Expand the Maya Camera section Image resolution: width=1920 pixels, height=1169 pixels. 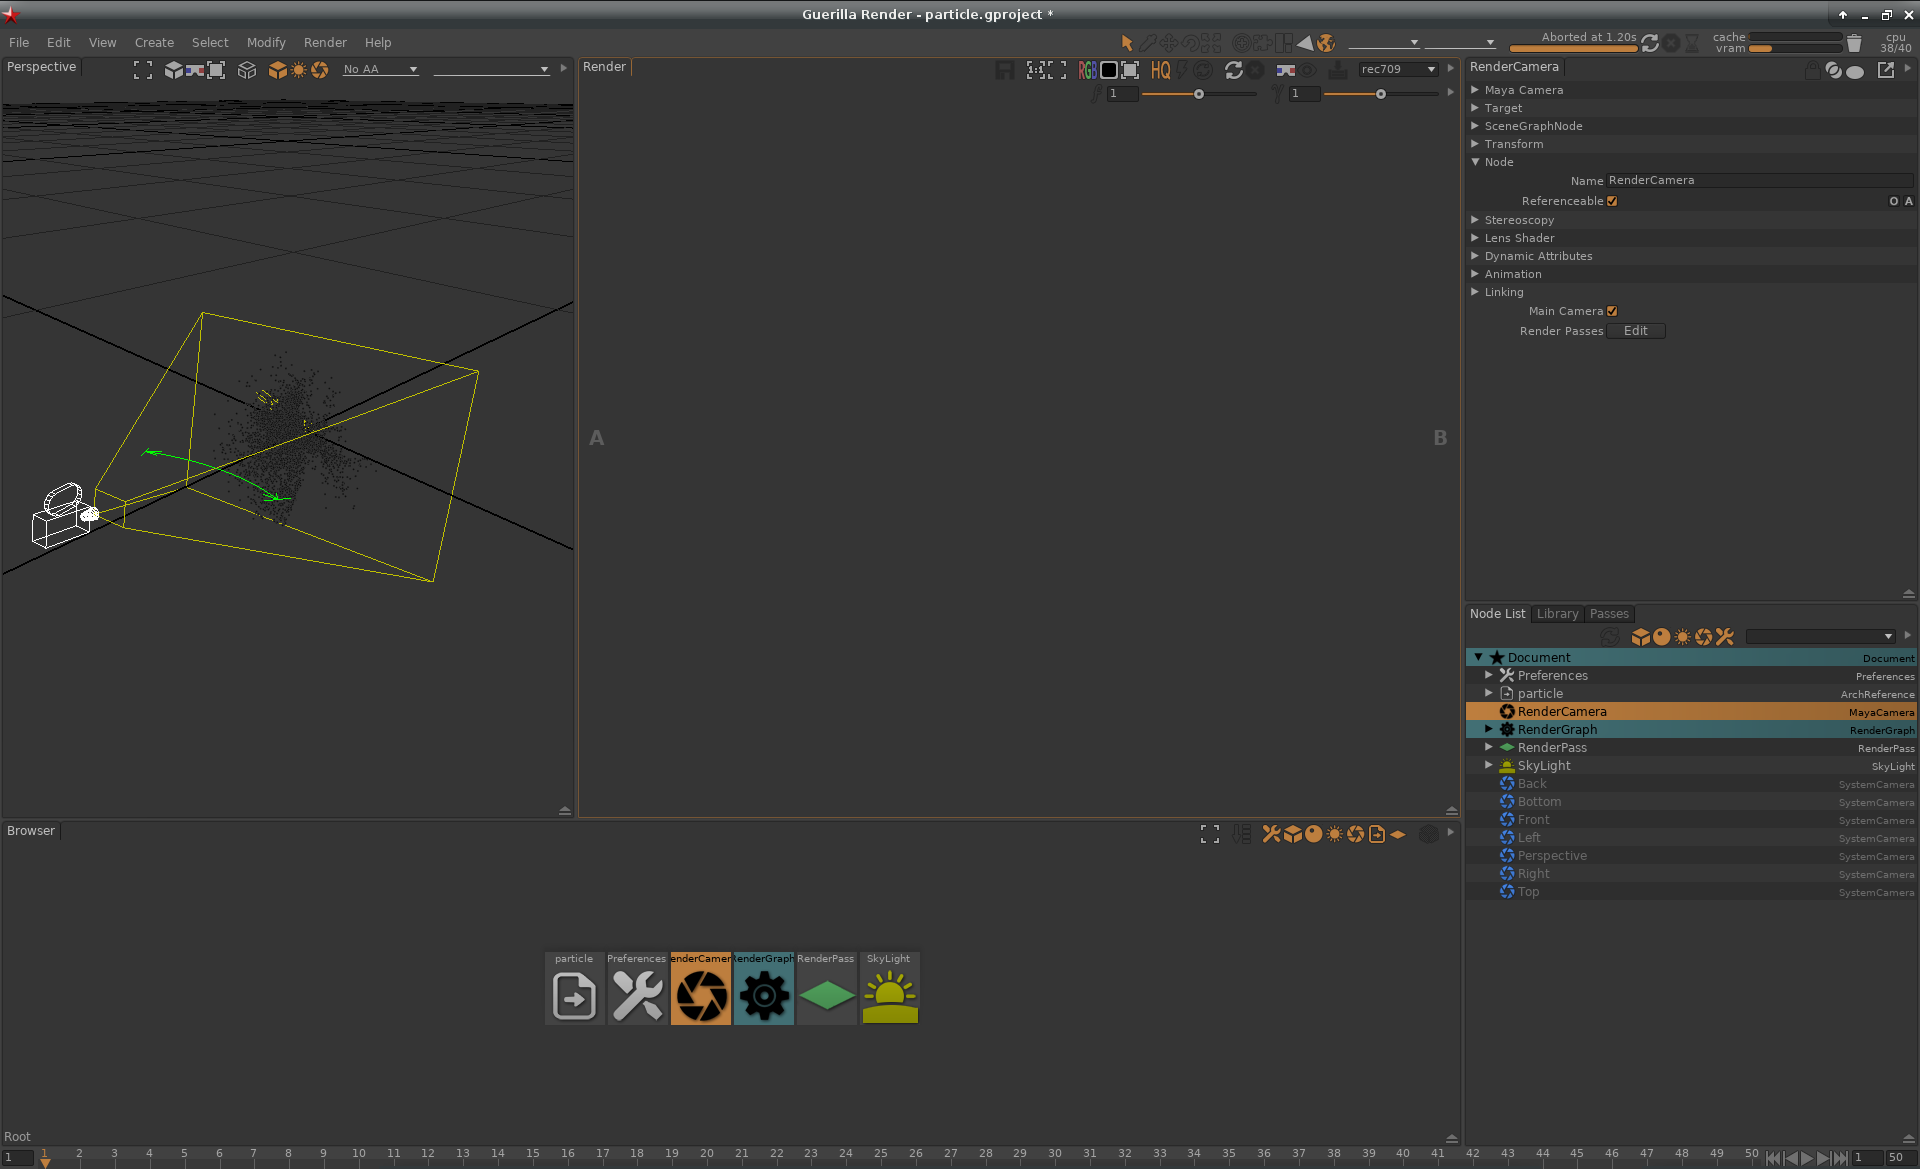click(x=1475, y=90)
